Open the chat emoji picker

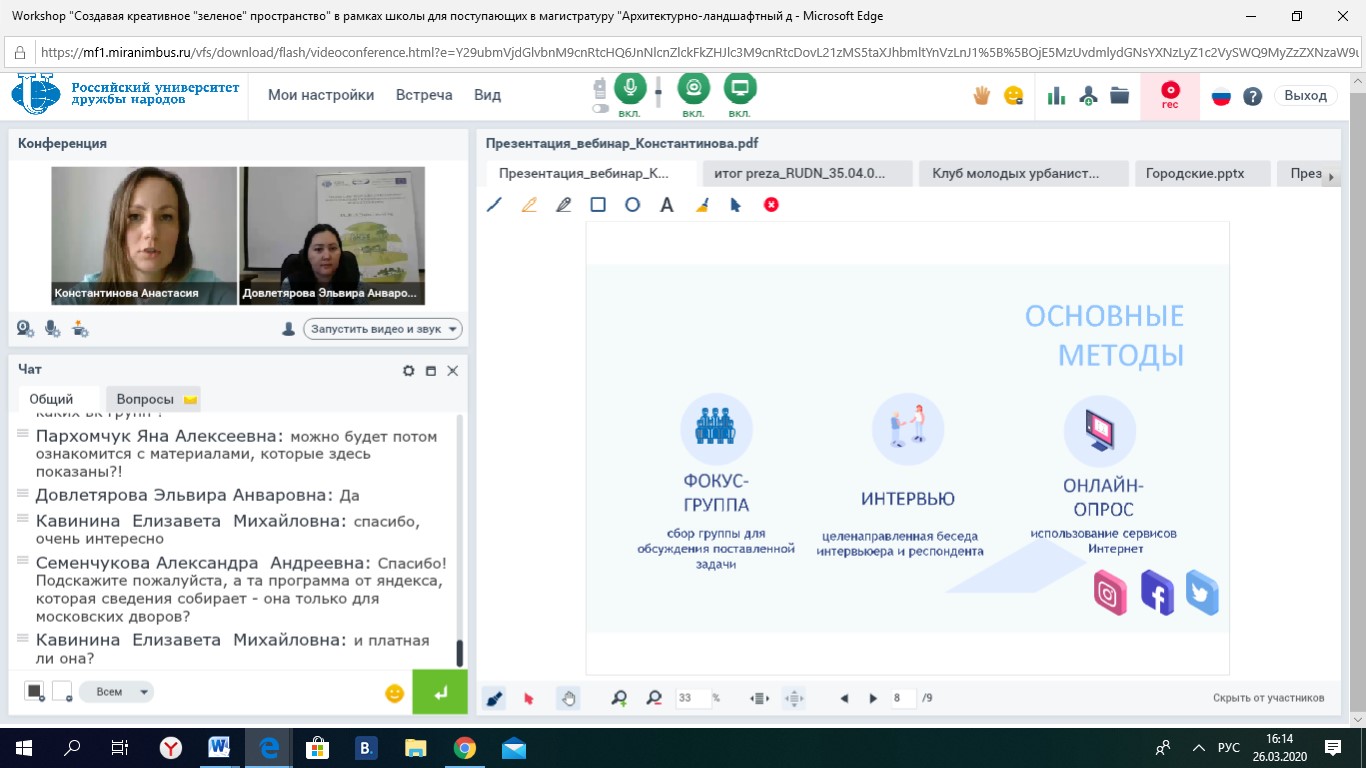click(394, 692)
